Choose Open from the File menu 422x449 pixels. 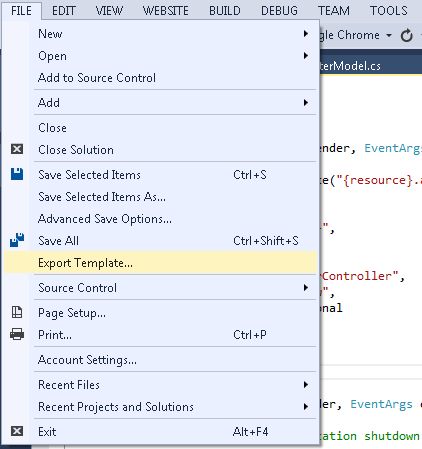click(x=160, y=56)
